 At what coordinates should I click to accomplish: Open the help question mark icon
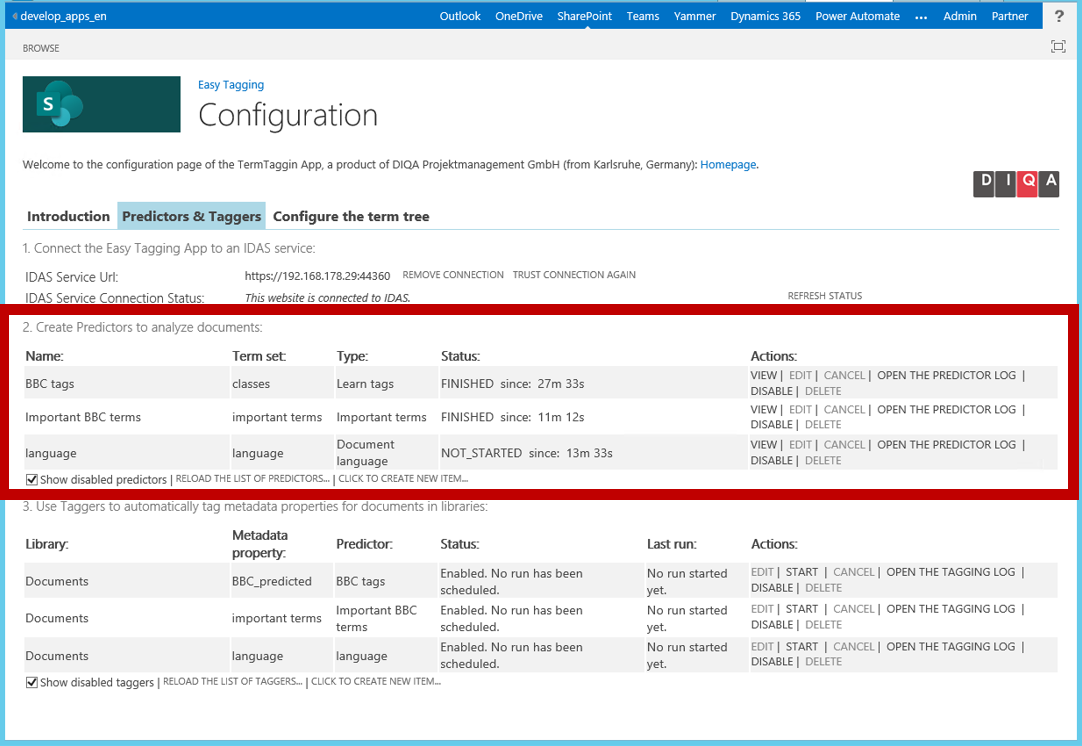pyautogui.click(x=1059, y=16)
